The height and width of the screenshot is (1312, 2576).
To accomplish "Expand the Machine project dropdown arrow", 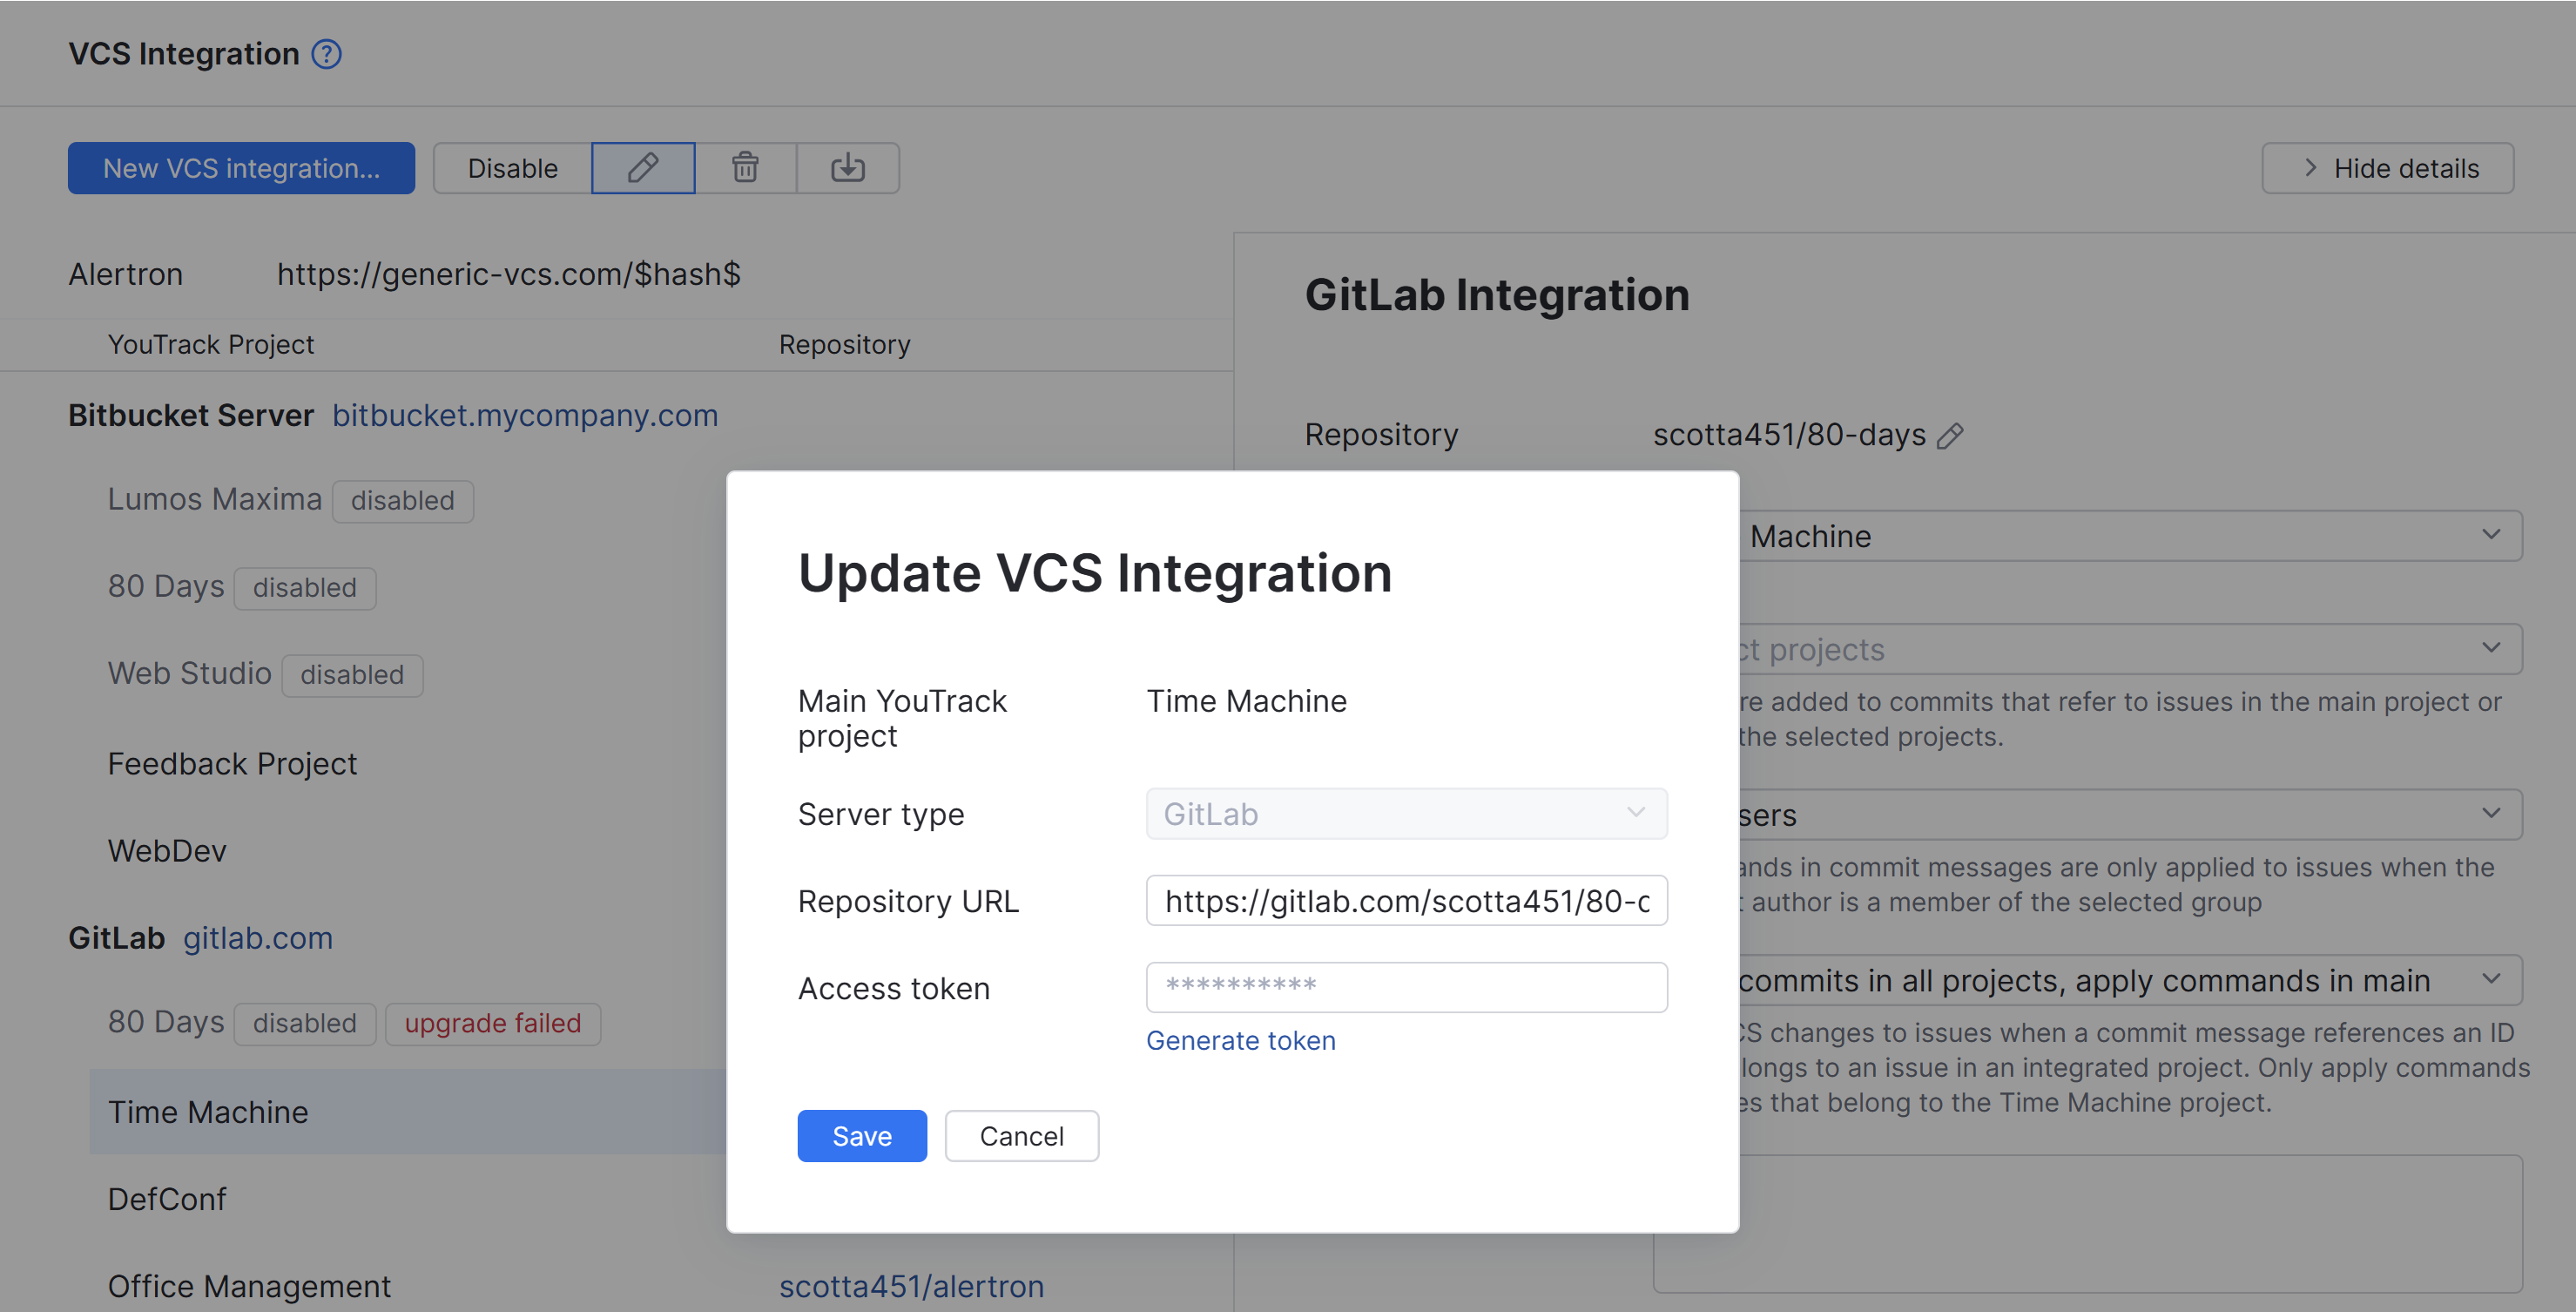I will (x=2490, y=536).
